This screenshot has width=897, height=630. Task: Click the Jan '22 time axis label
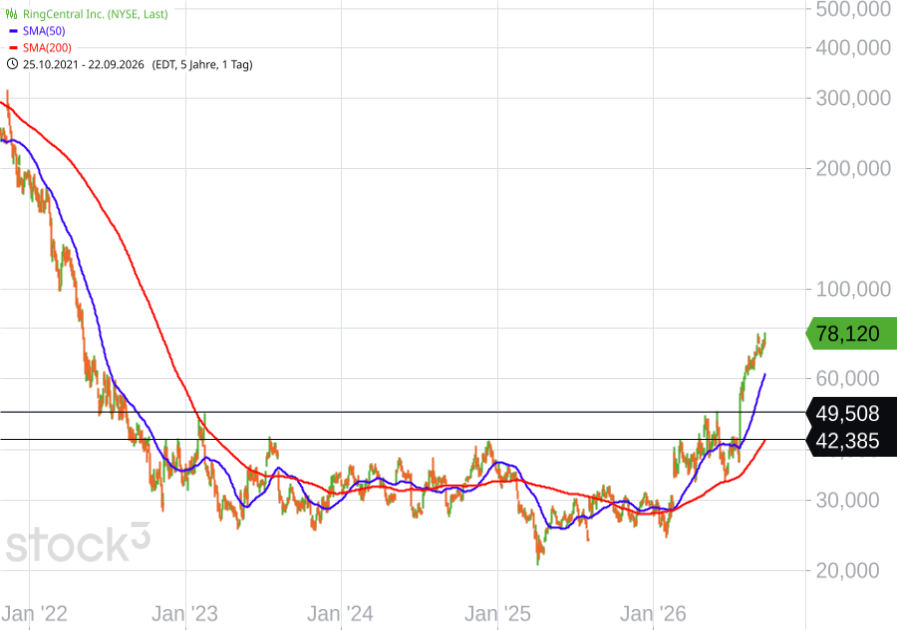pos(34,614)
